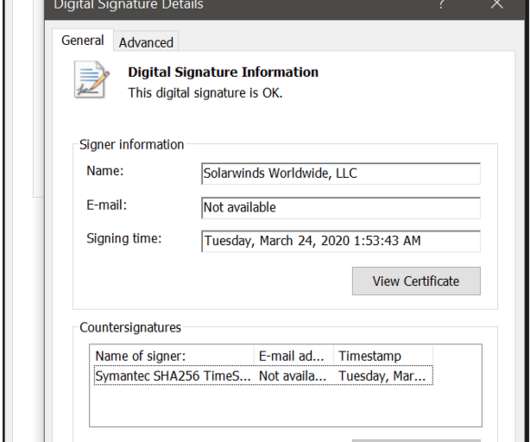
Task: Close the Digital Signature Details dialog
Action: [497, 4]
